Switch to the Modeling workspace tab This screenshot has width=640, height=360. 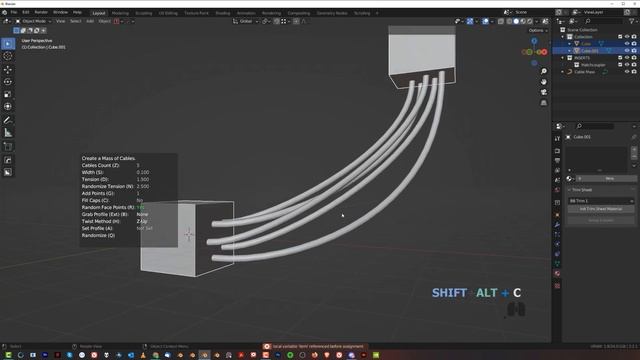pyautogui.click(x=120, y=13)
